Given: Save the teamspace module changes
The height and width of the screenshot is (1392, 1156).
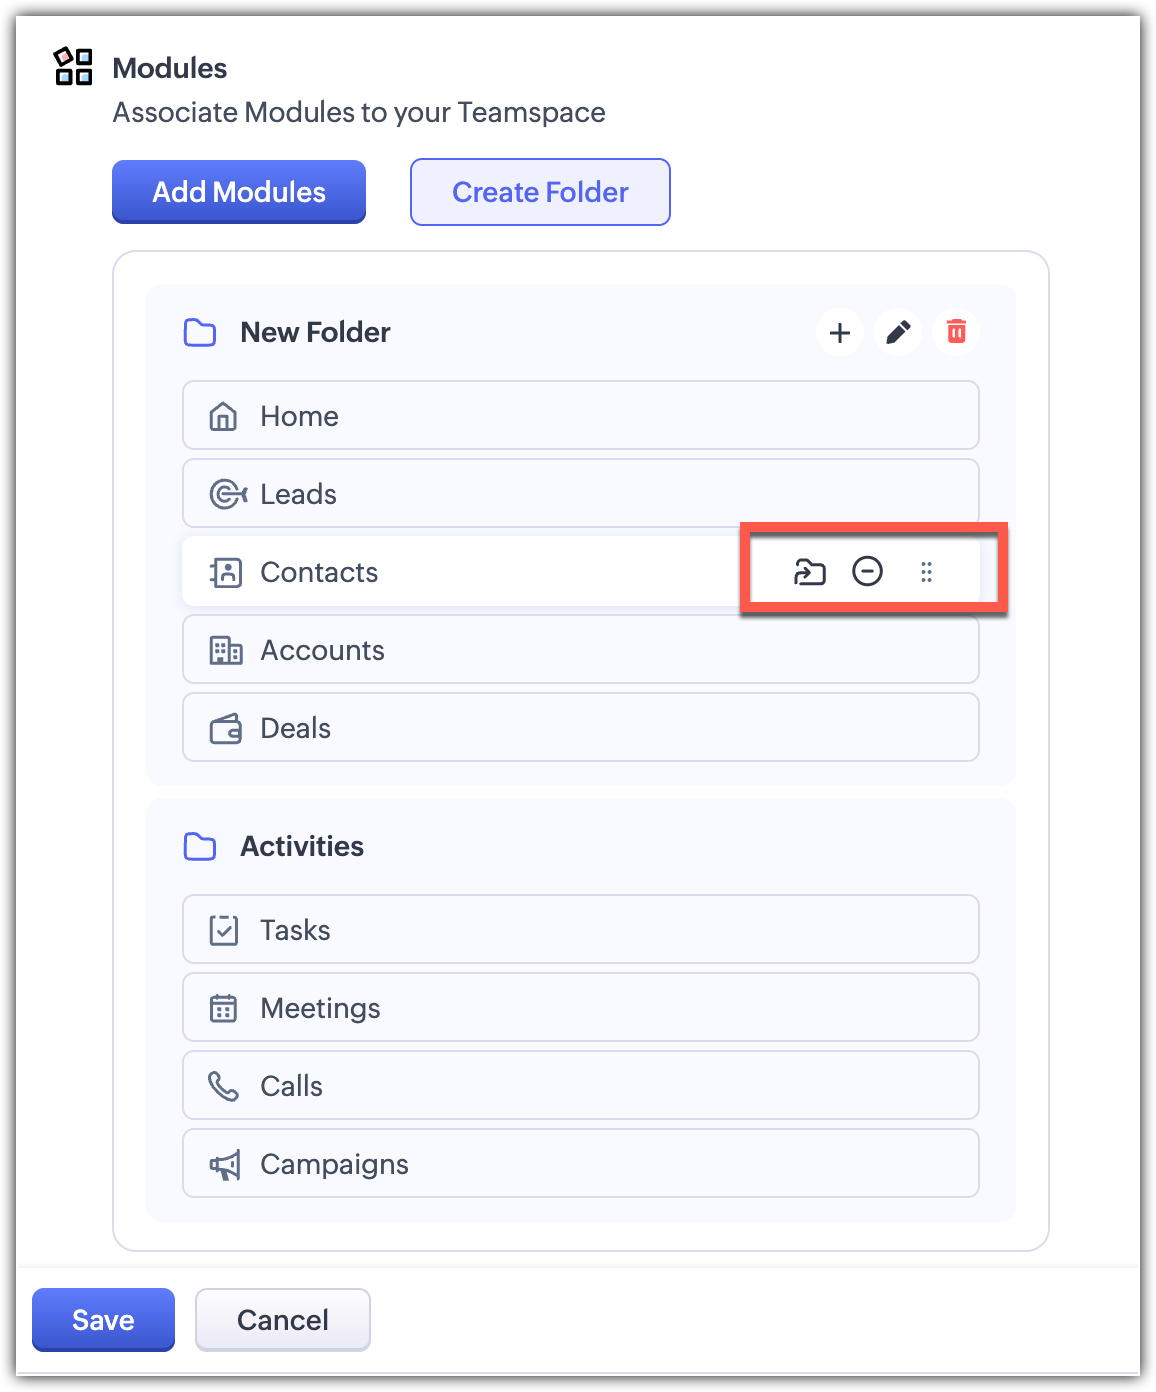Looking at the screenshot, I should (x=103, y=1320).
